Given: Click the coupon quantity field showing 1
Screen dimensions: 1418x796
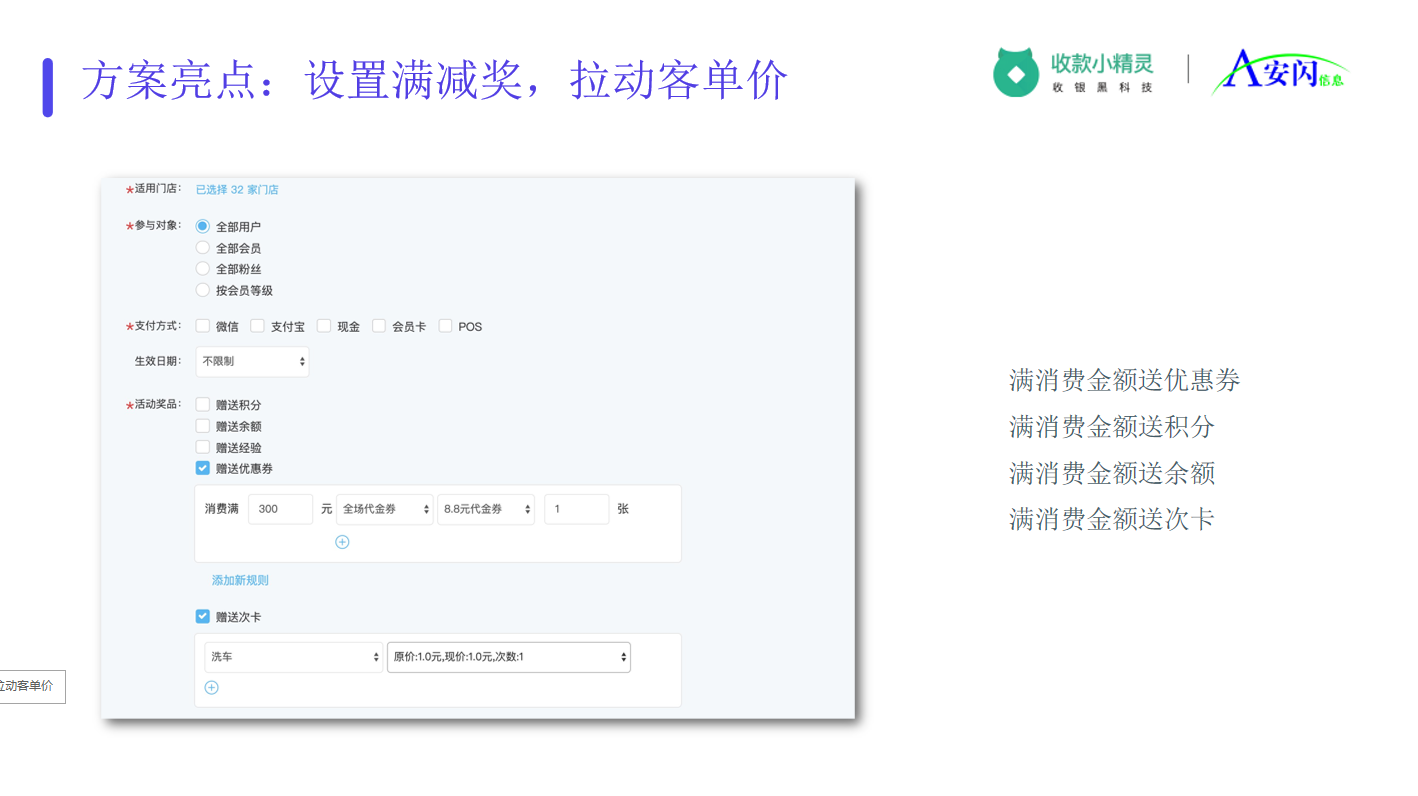Looking at the screenshot, I should pyautogui.click(x=577, y=509).
